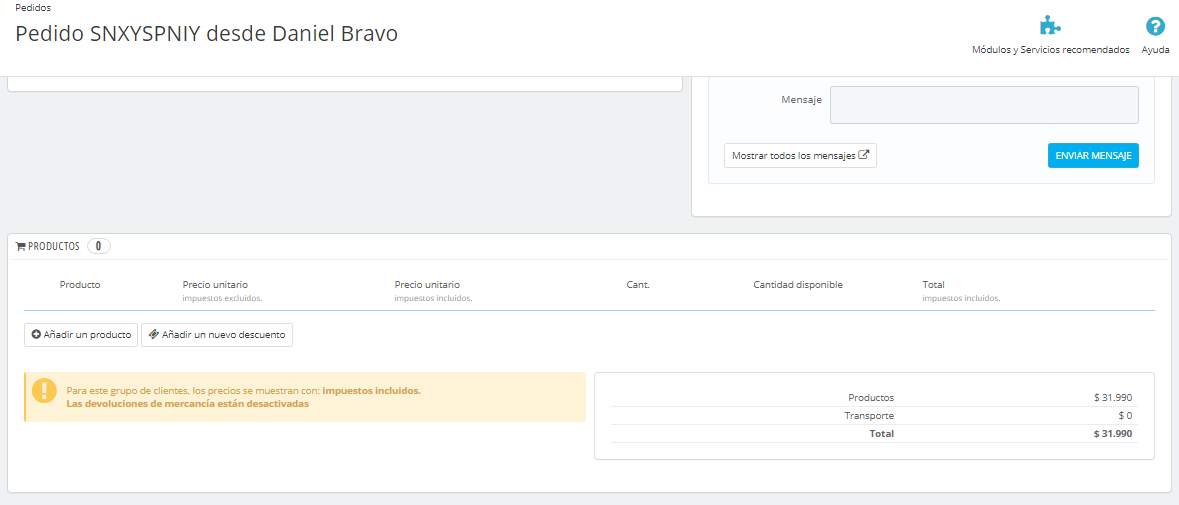
Task: Click Precio unitario impuestos incluidos header
Action: (x=433, y=291)
